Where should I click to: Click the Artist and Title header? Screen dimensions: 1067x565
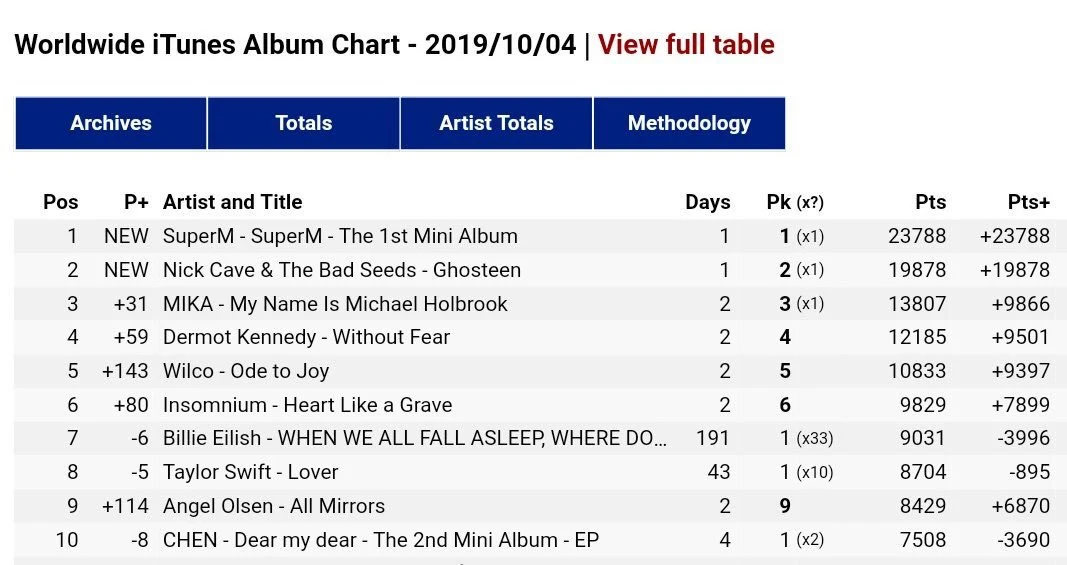(x=232, y=202)
